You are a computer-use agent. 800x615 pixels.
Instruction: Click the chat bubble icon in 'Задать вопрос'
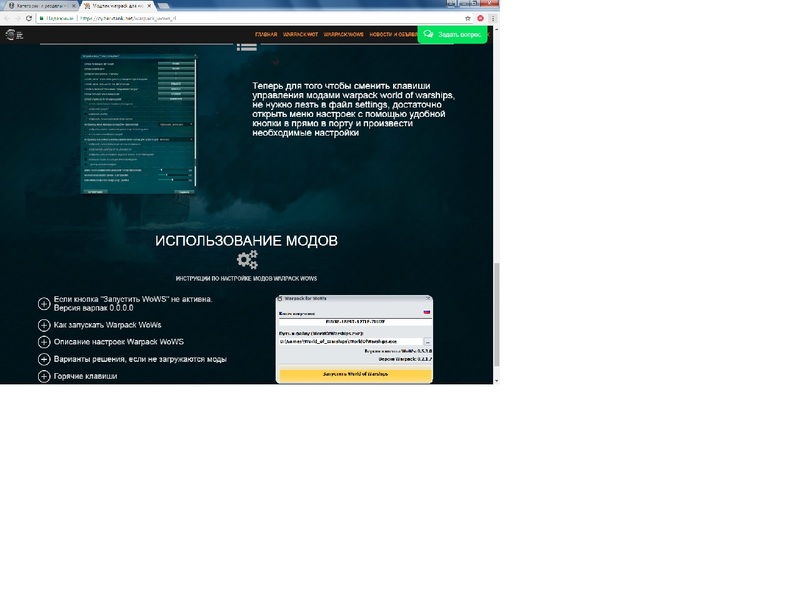click(429, 34)
